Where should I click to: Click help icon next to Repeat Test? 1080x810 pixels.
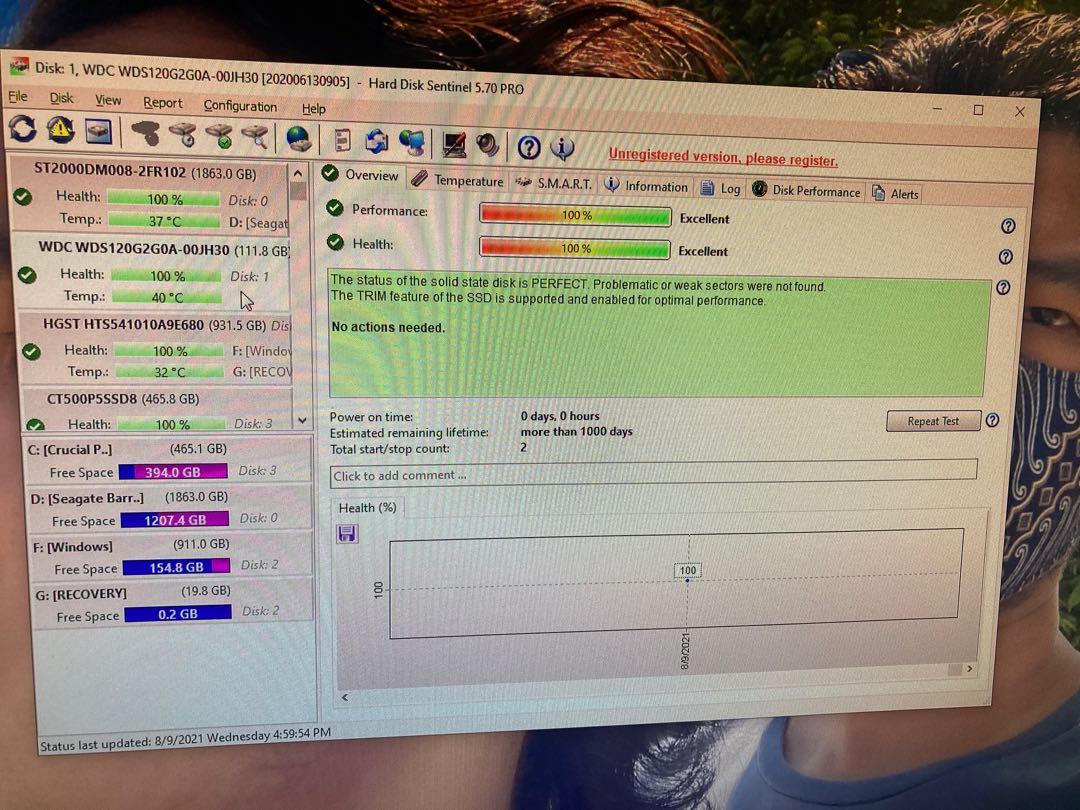993,420
